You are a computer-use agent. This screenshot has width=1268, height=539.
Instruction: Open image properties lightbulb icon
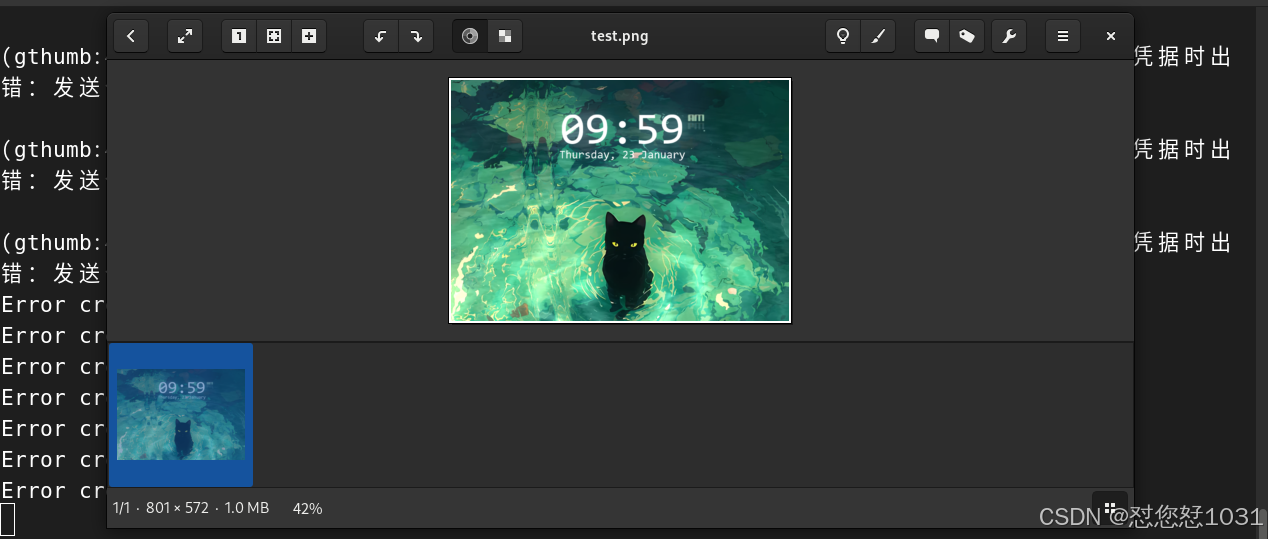pos(843,36)
